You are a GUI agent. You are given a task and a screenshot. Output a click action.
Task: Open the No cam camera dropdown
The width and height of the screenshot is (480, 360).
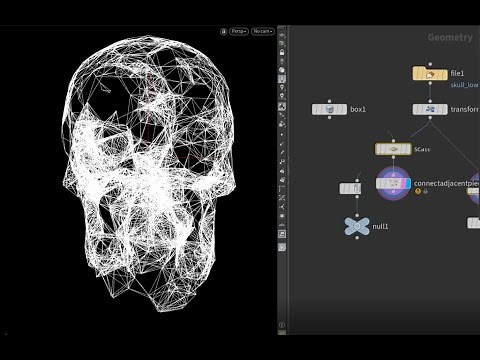(x=263, y=31)
